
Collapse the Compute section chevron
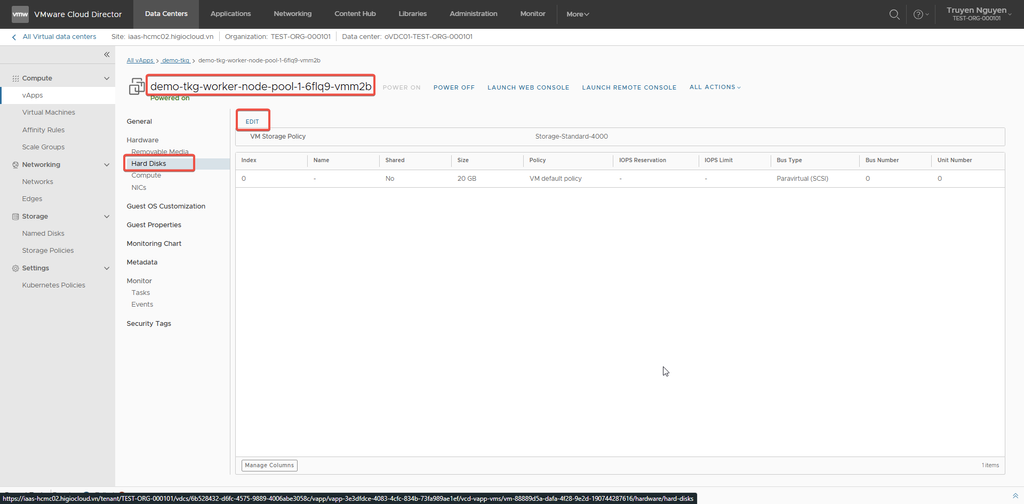[x=107, y=78]
